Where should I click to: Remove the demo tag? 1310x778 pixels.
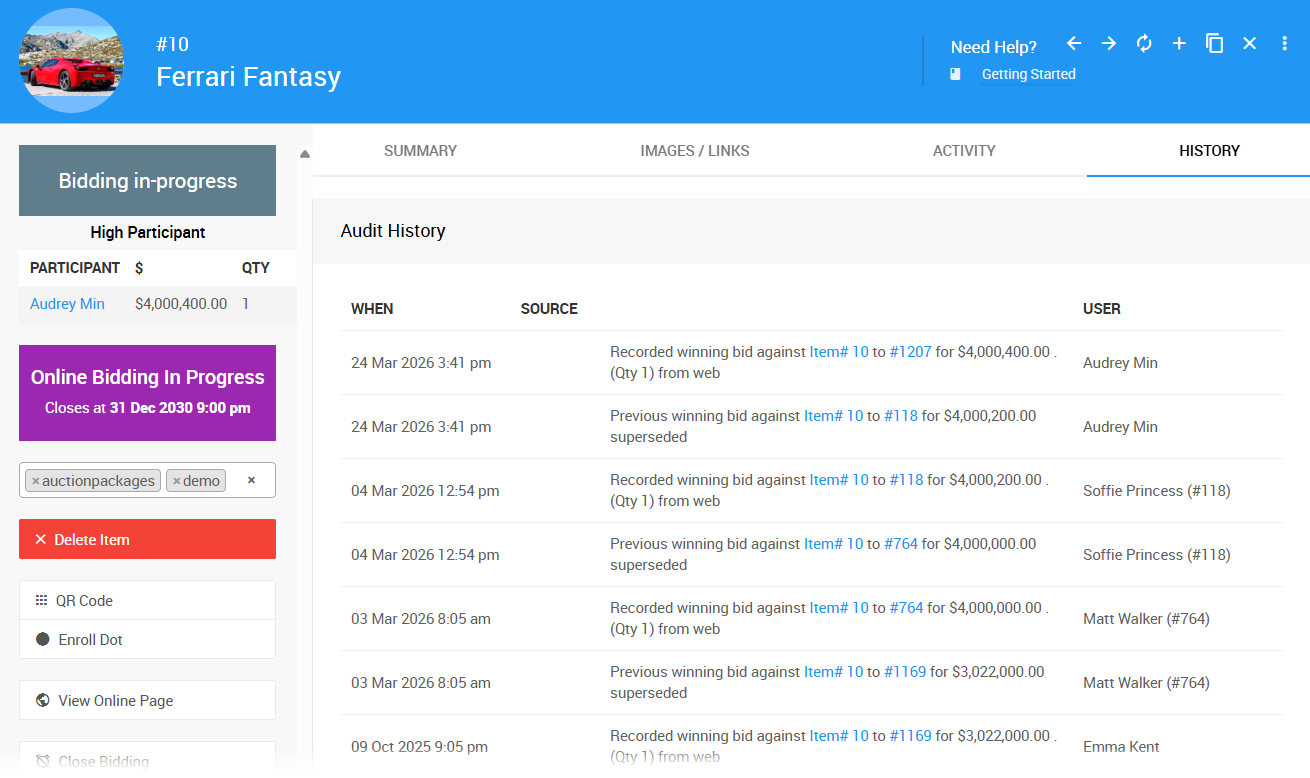click(177, 481)
